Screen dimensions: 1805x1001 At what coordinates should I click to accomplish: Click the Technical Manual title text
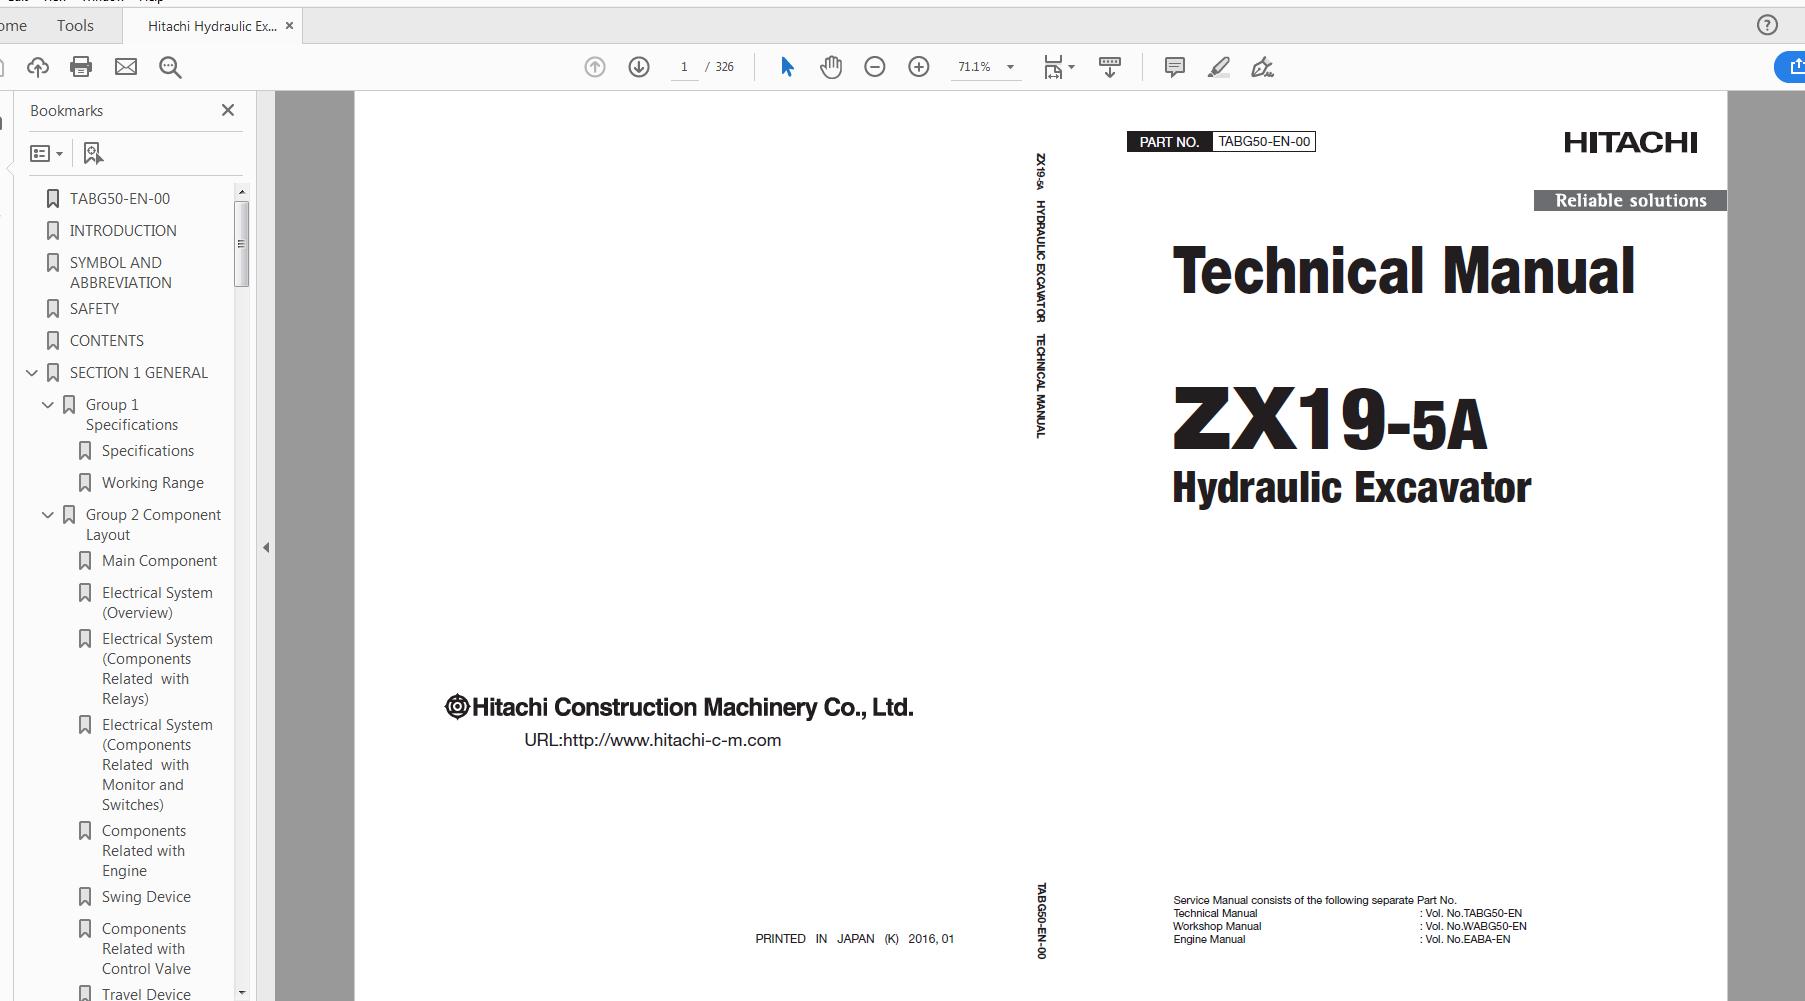(1404, 271)
